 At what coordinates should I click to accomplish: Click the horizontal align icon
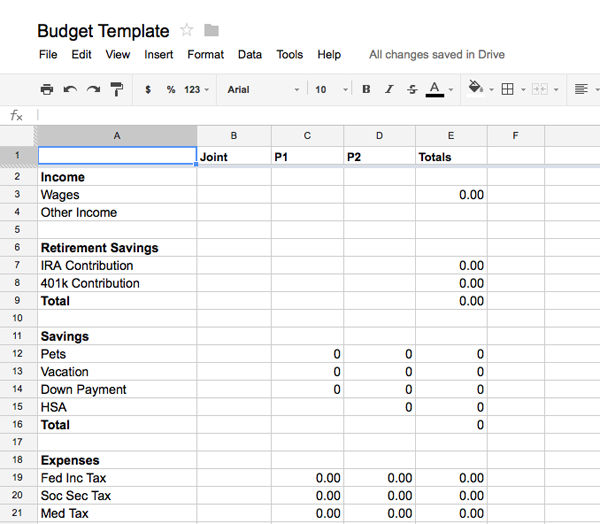pyautogui.click(x=581, y=90)
